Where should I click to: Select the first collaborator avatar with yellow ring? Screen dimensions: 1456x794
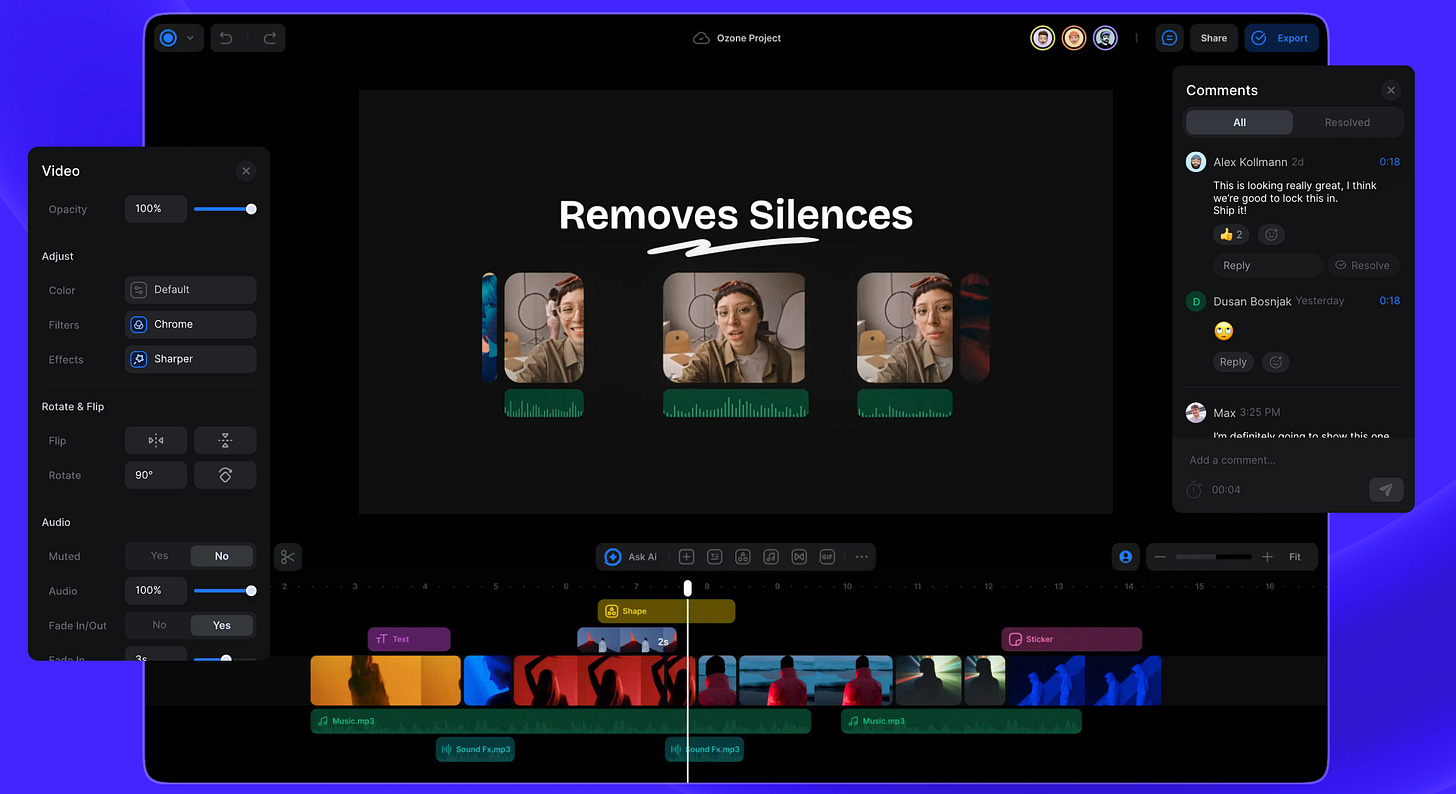pyautogui.click(x=1042, y=38)
